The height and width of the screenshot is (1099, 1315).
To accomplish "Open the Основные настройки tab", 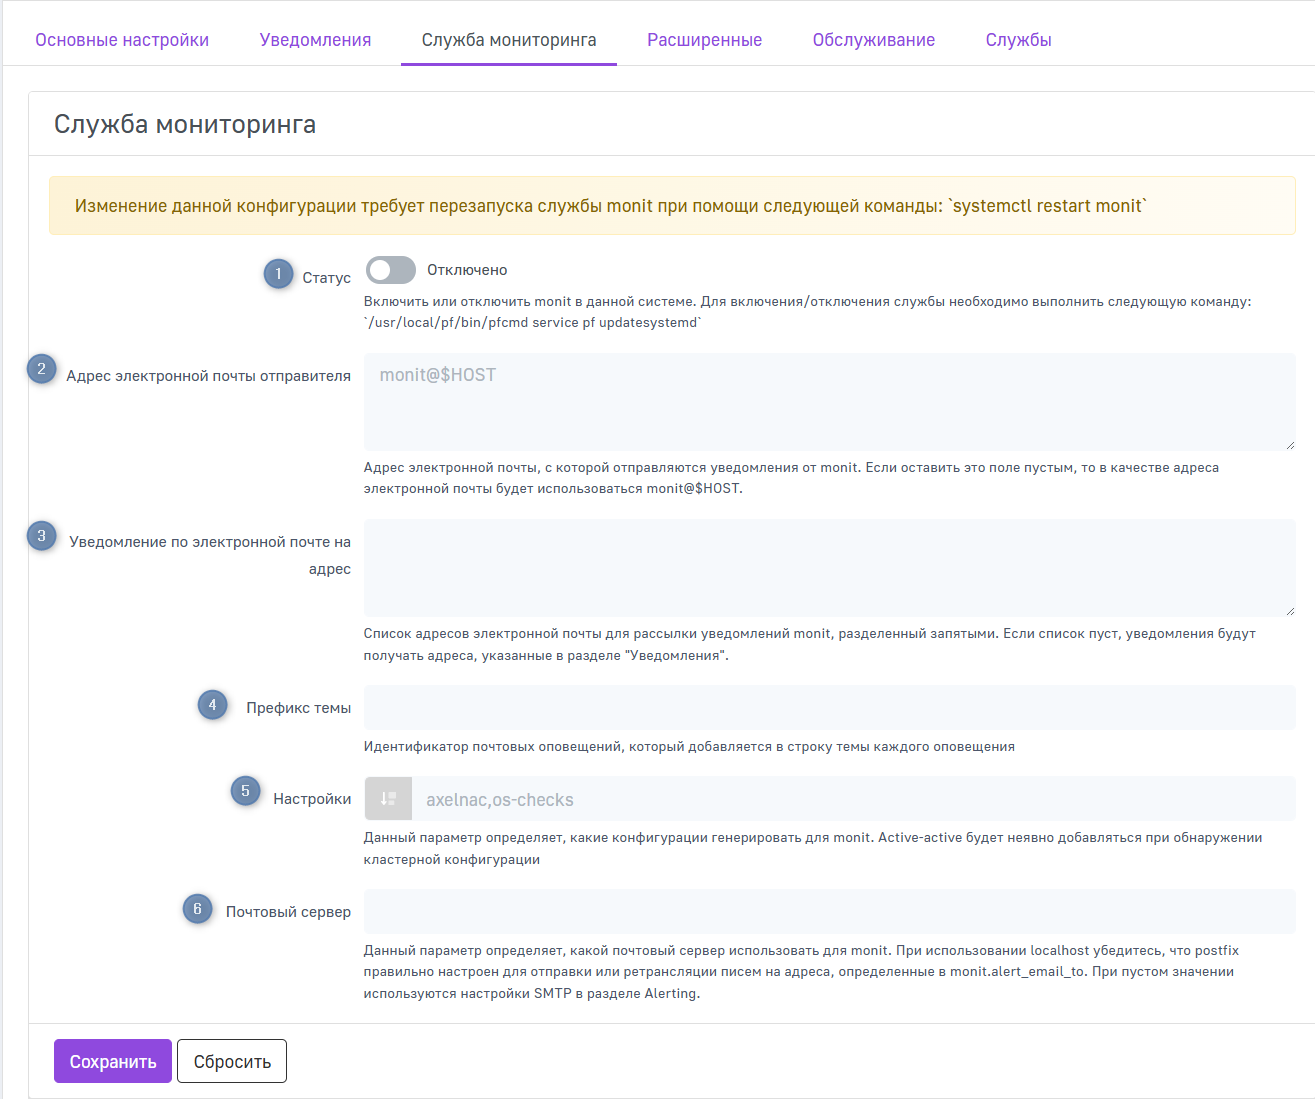I will [122, 40].
